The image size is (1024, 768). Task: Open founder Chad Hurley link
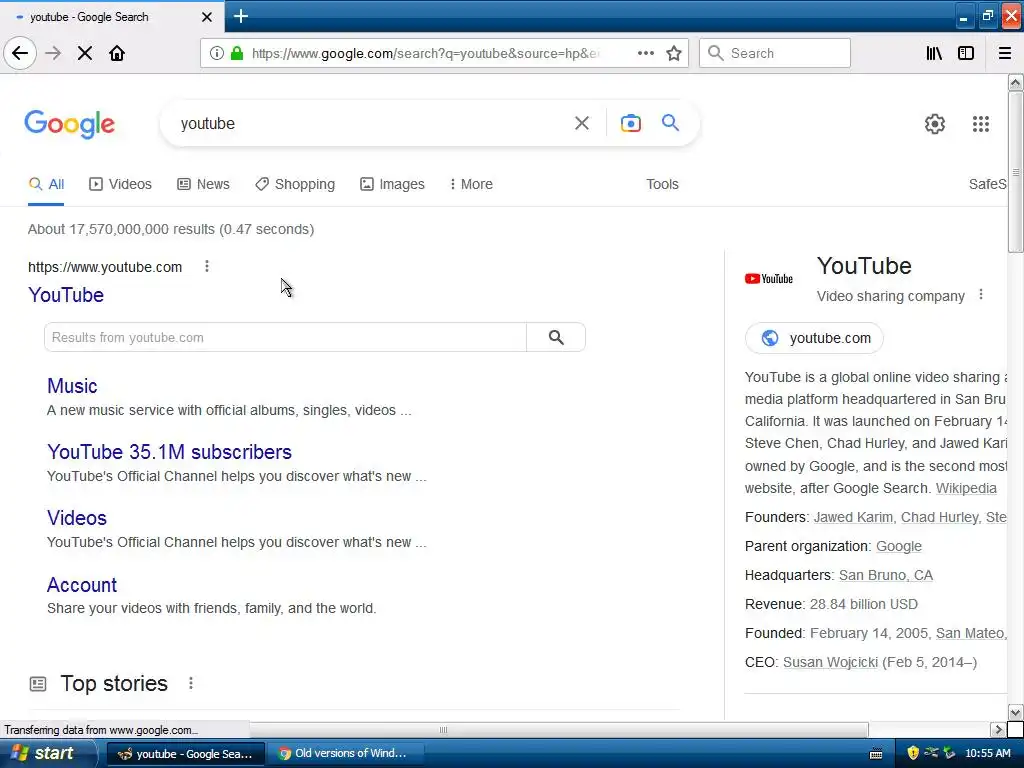point(940,517)
